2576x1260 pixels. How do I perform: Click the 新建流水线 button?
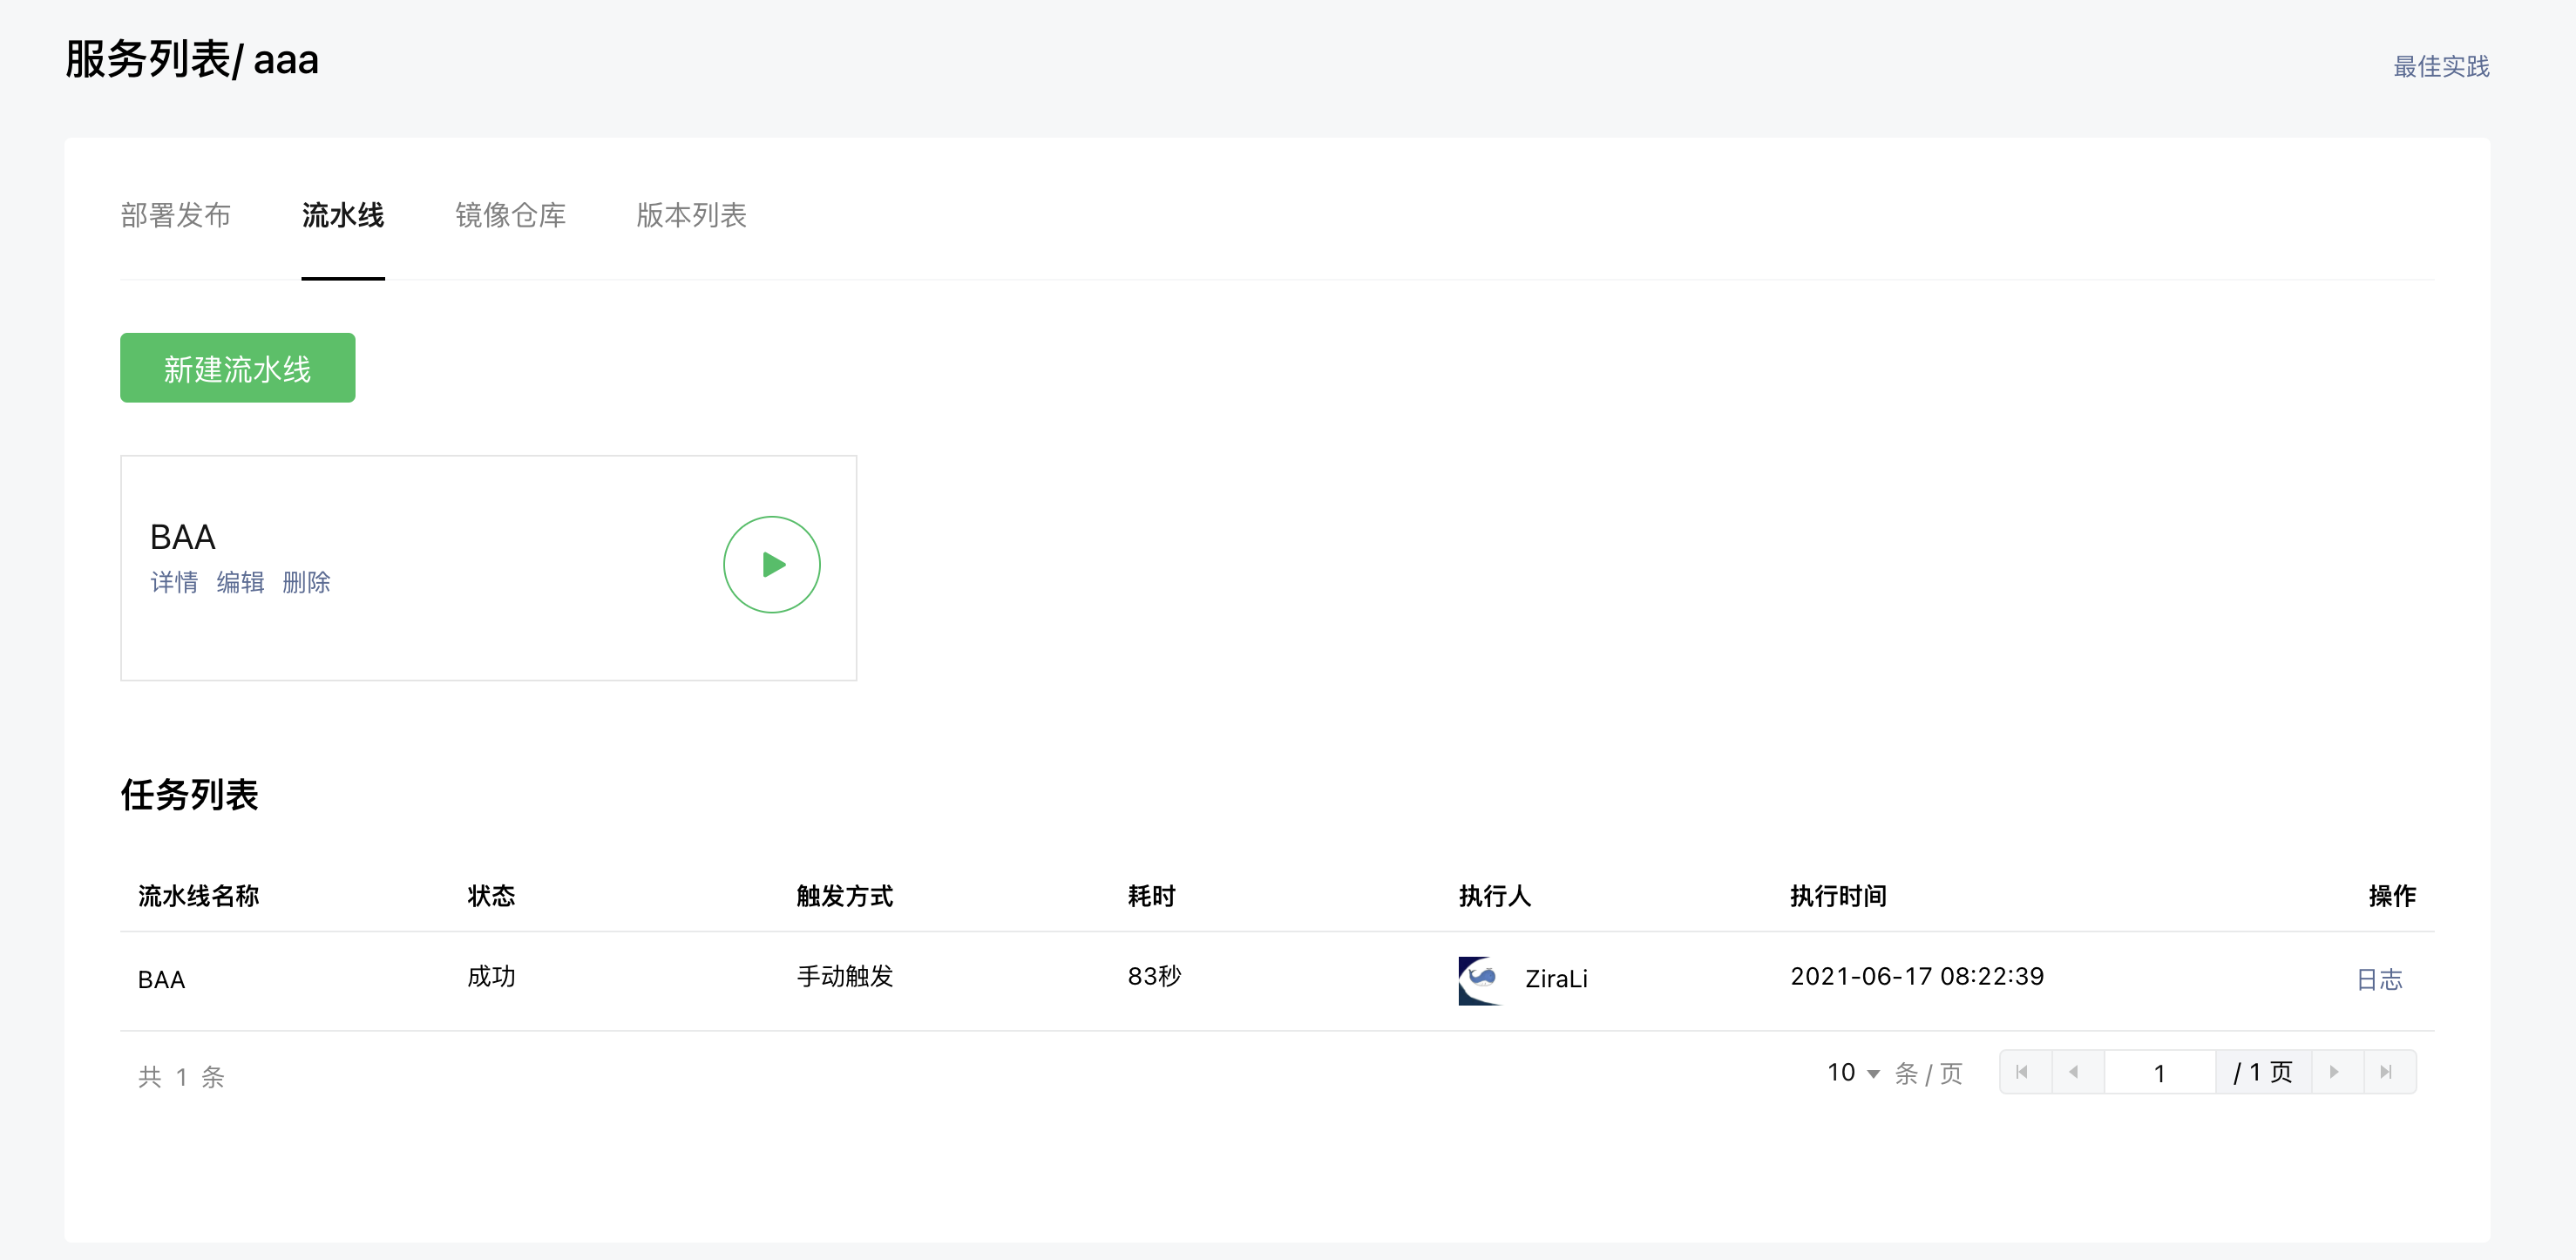point(237,368)
